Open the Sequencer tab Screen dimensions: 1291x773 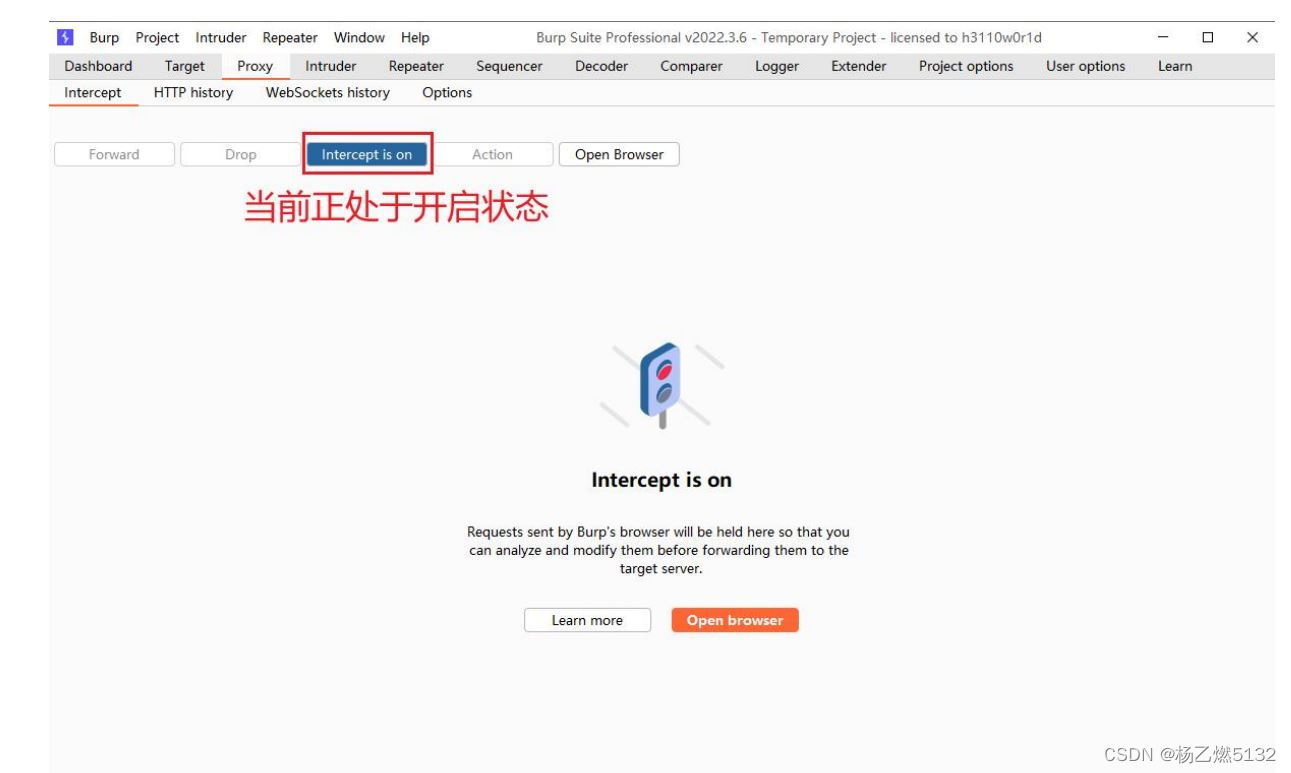coord(509,66)
